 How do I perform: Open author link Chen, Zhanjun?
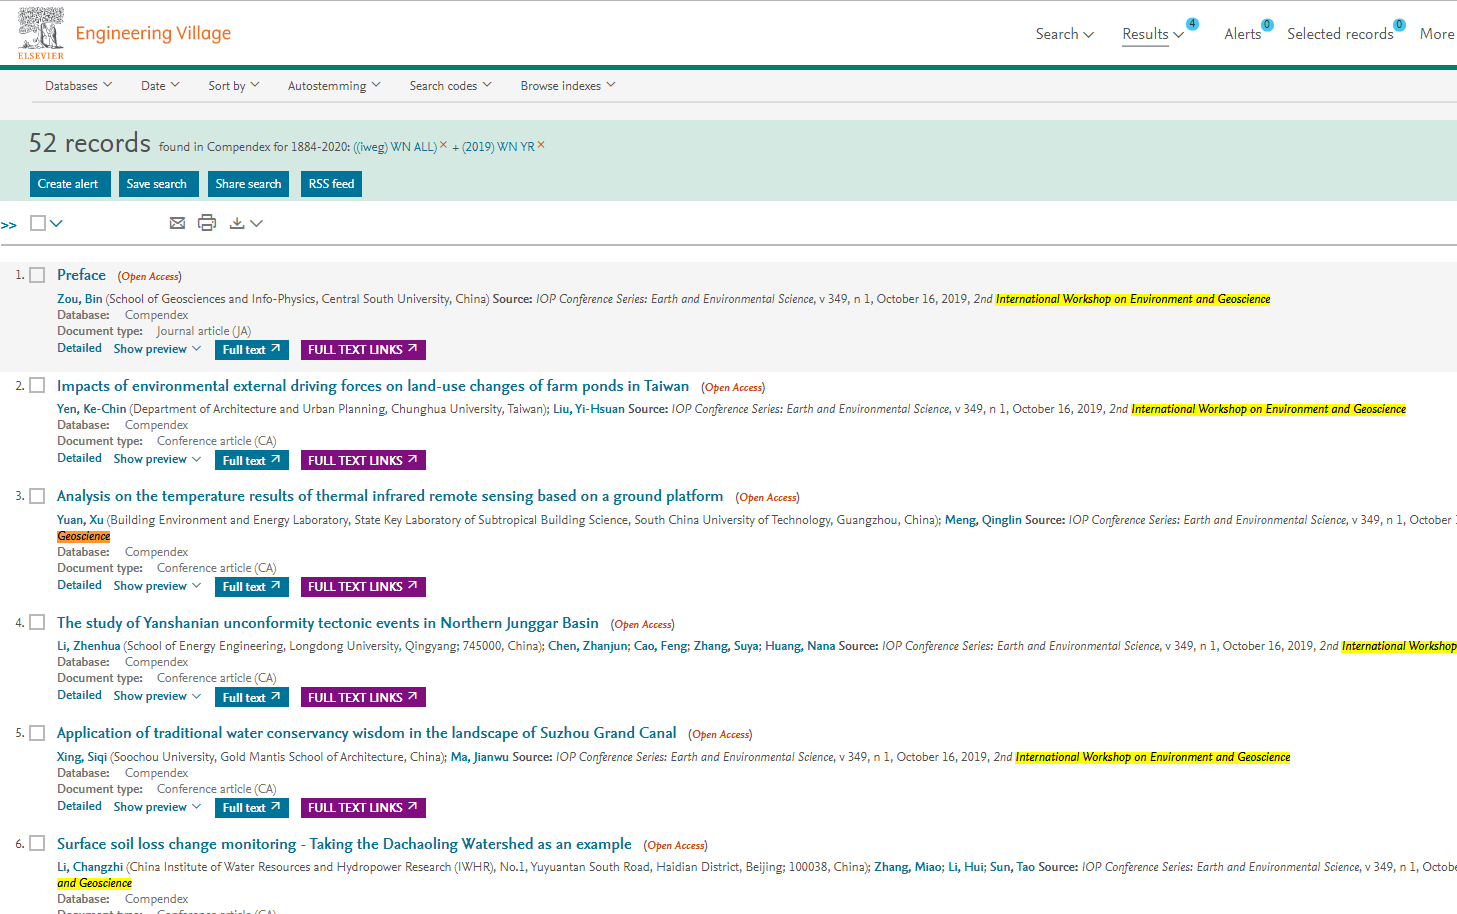(x=588, y=646)
